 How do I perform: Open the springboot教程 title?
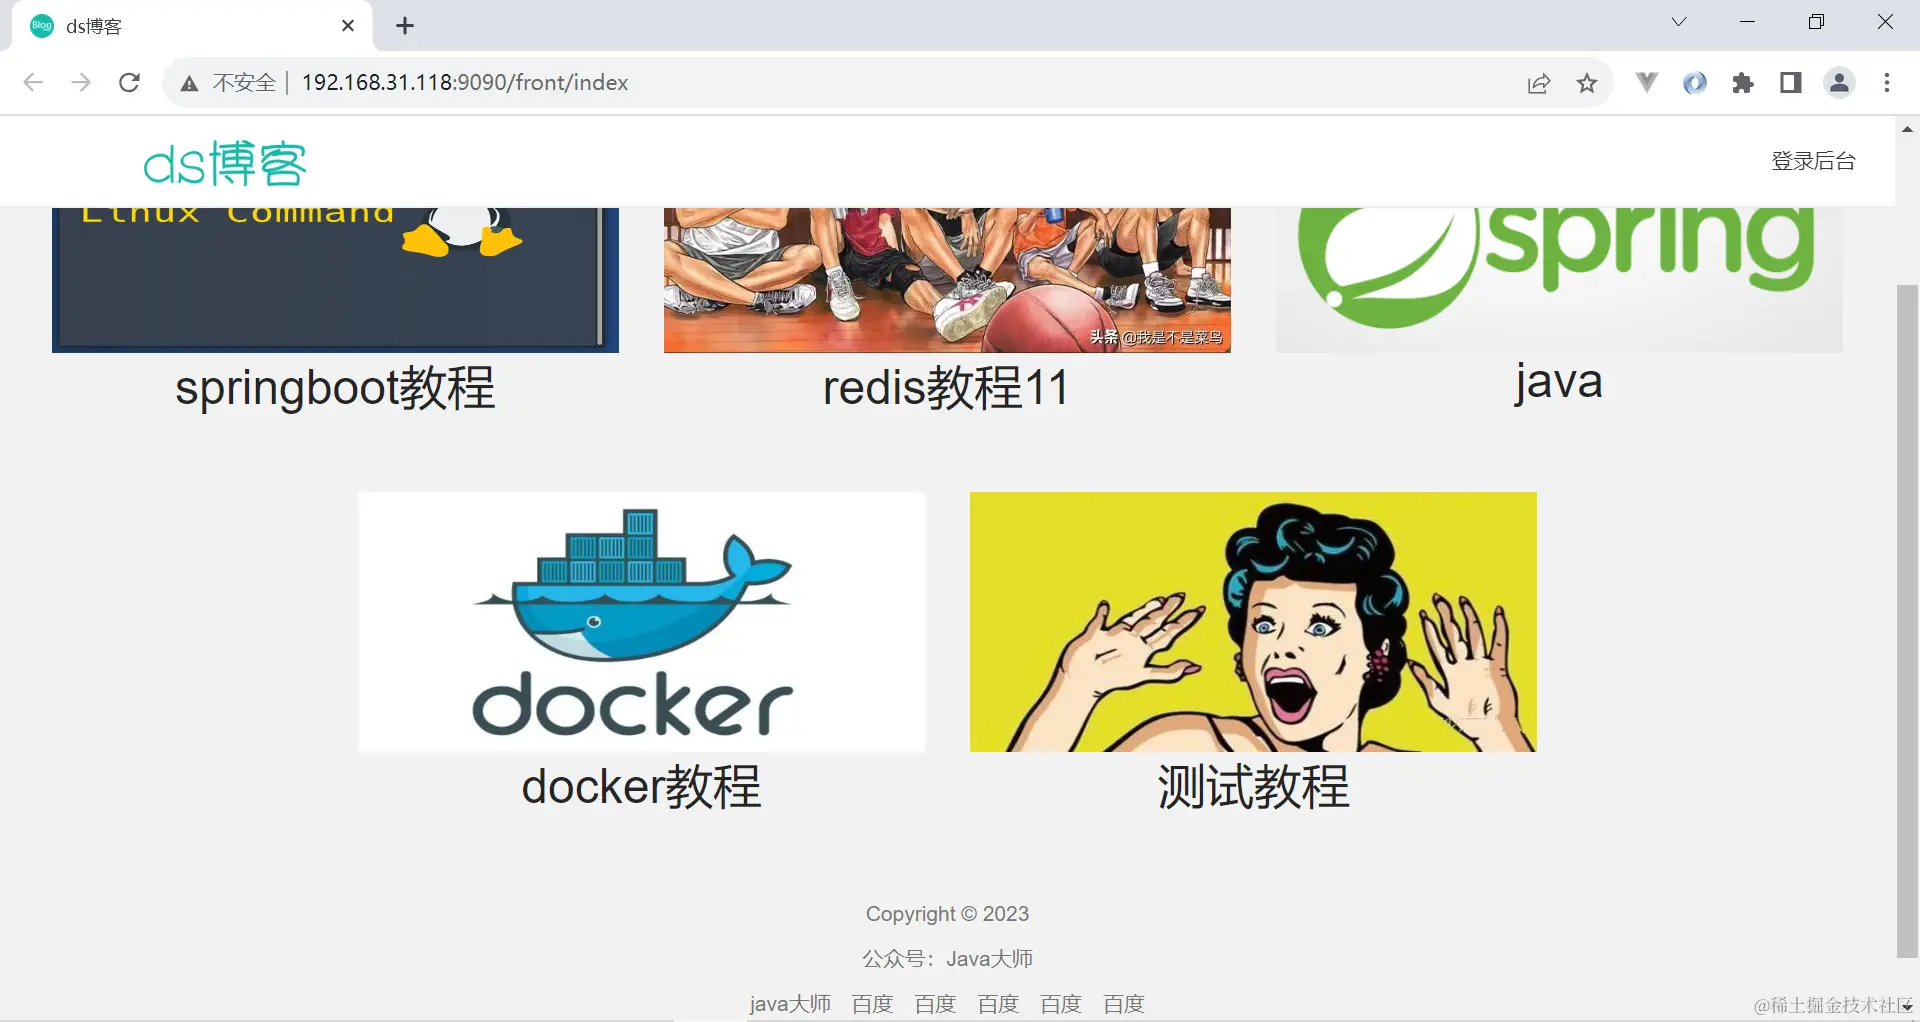[335, 388]
